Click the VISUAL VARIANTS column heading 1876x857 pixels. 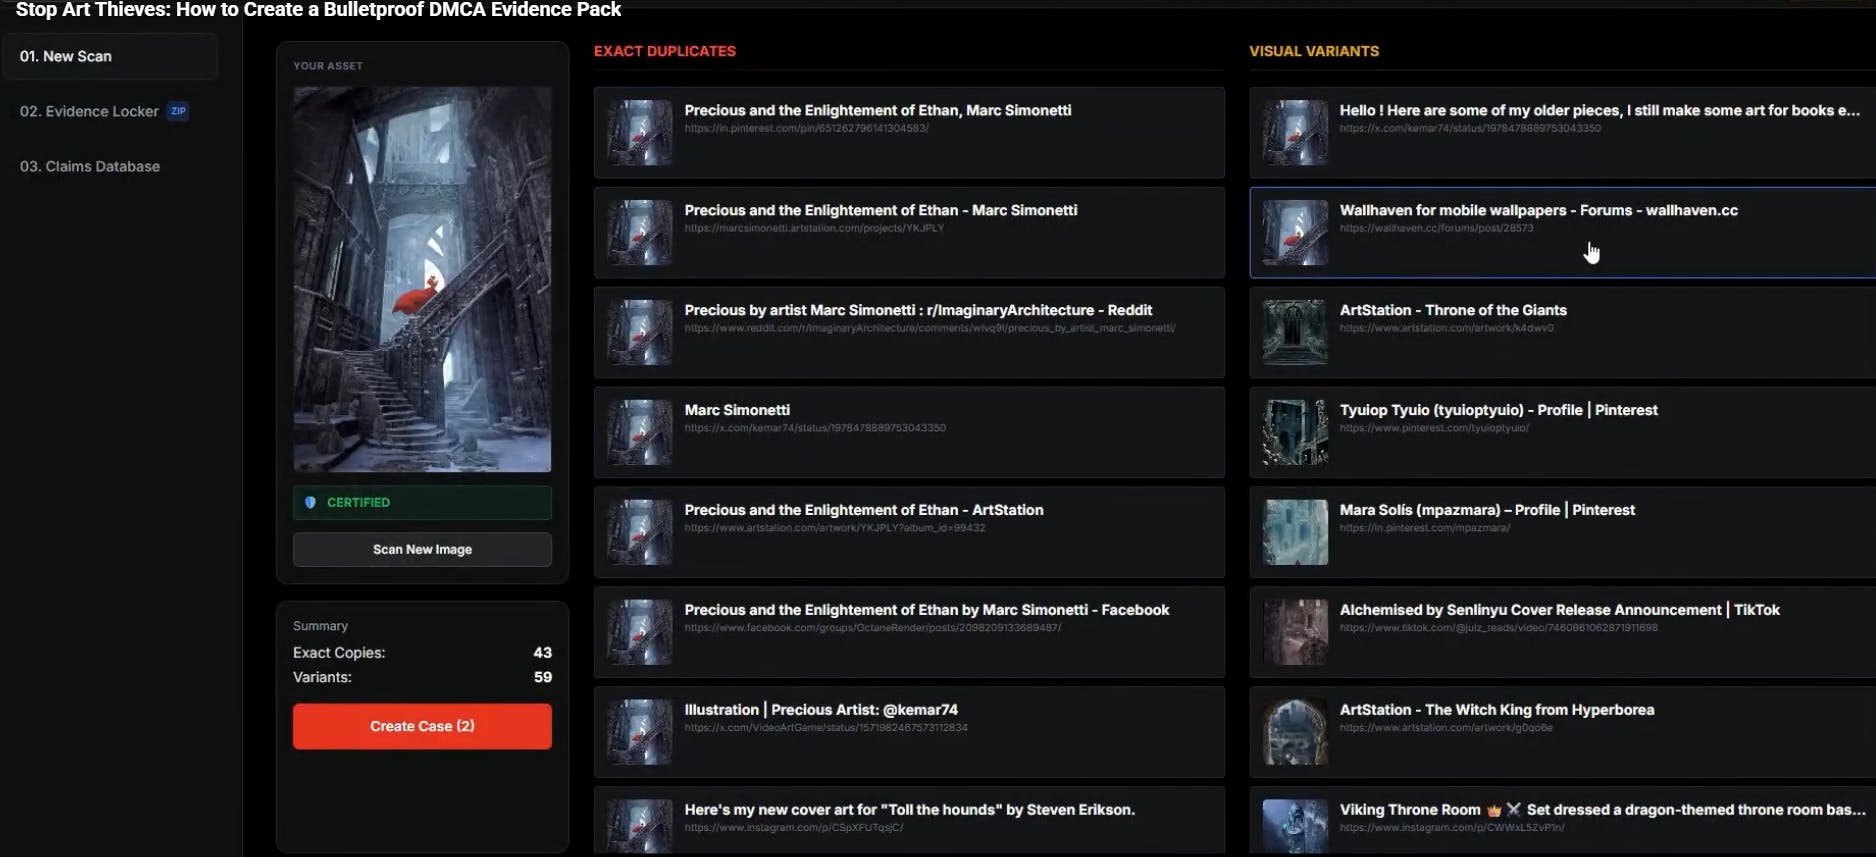[1314, 51]
